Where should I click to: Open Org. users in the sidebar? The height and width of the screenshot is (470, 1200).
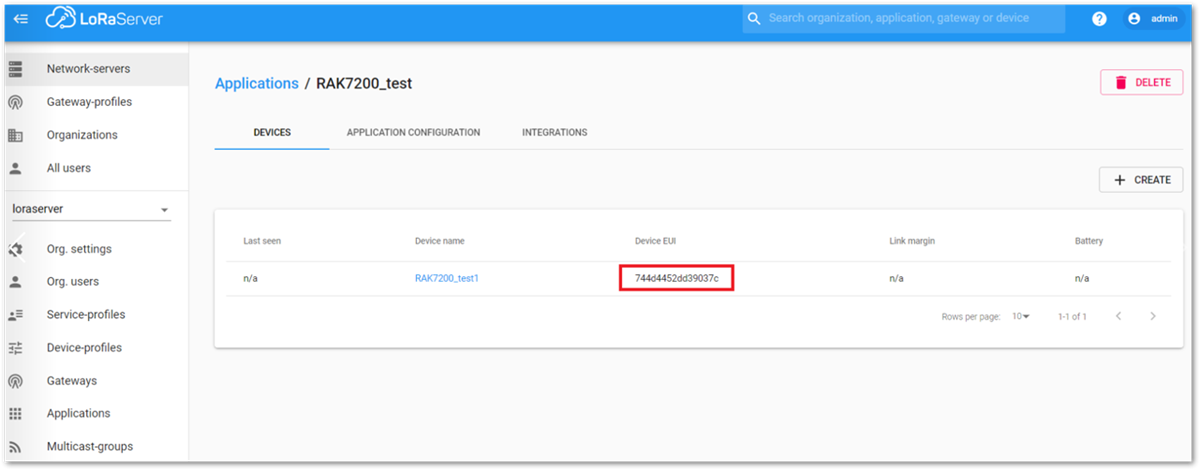click(96, 282)
